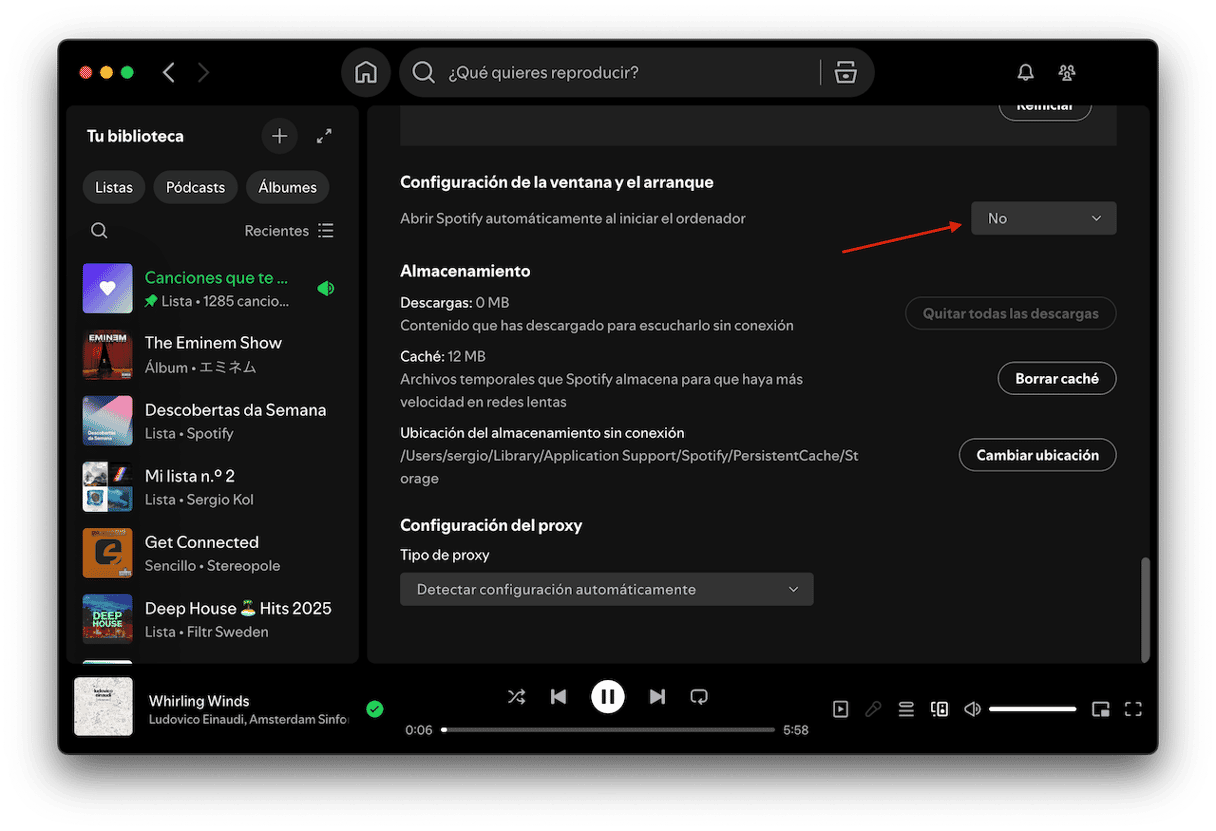
Task: Focus the ¿Qué quieres reproducir? search field
Action: tap(628, 72)
